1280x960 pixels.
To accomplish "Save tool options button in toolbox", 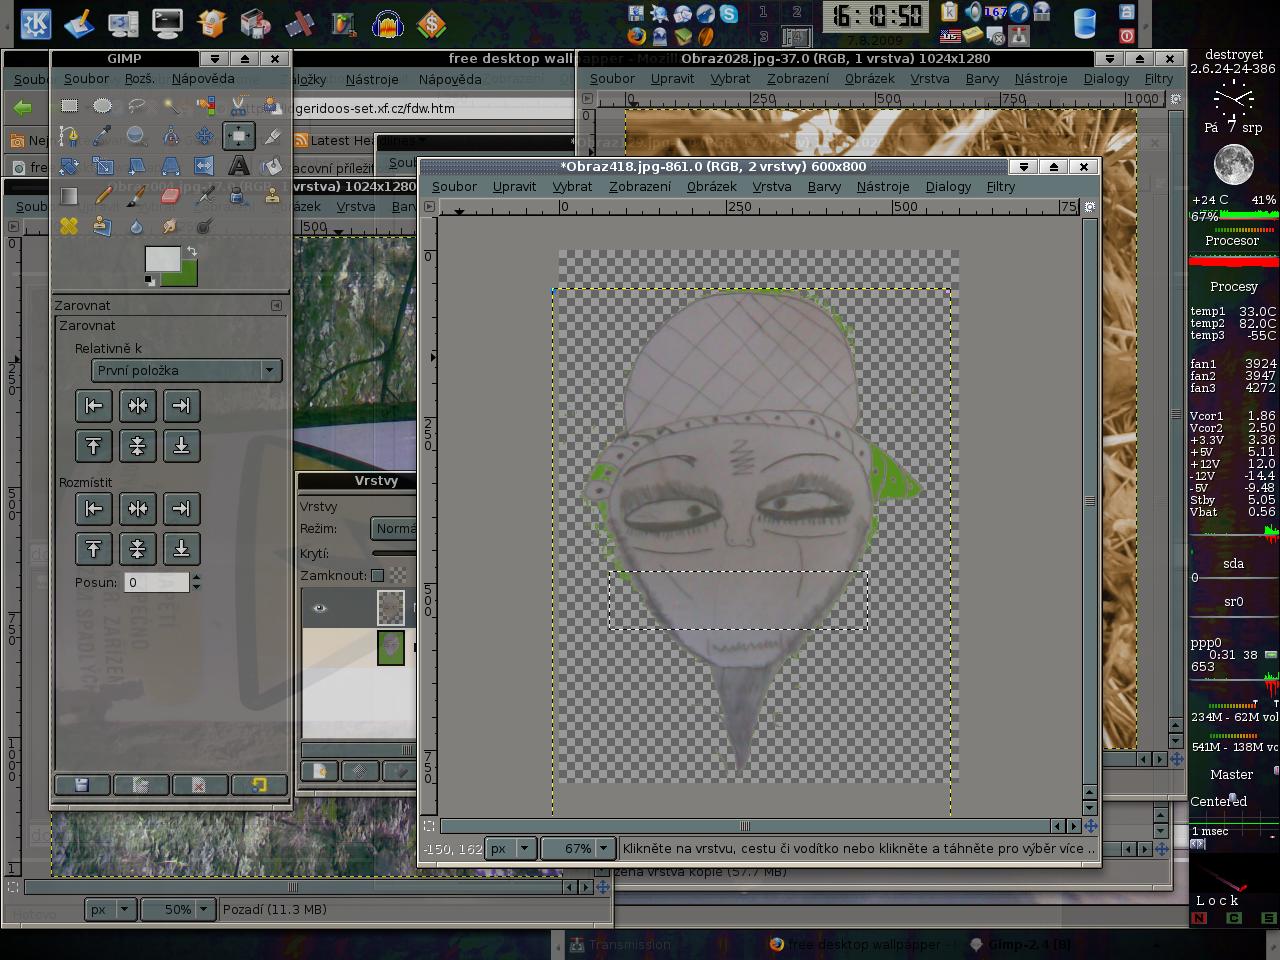I will pos(82,785).
